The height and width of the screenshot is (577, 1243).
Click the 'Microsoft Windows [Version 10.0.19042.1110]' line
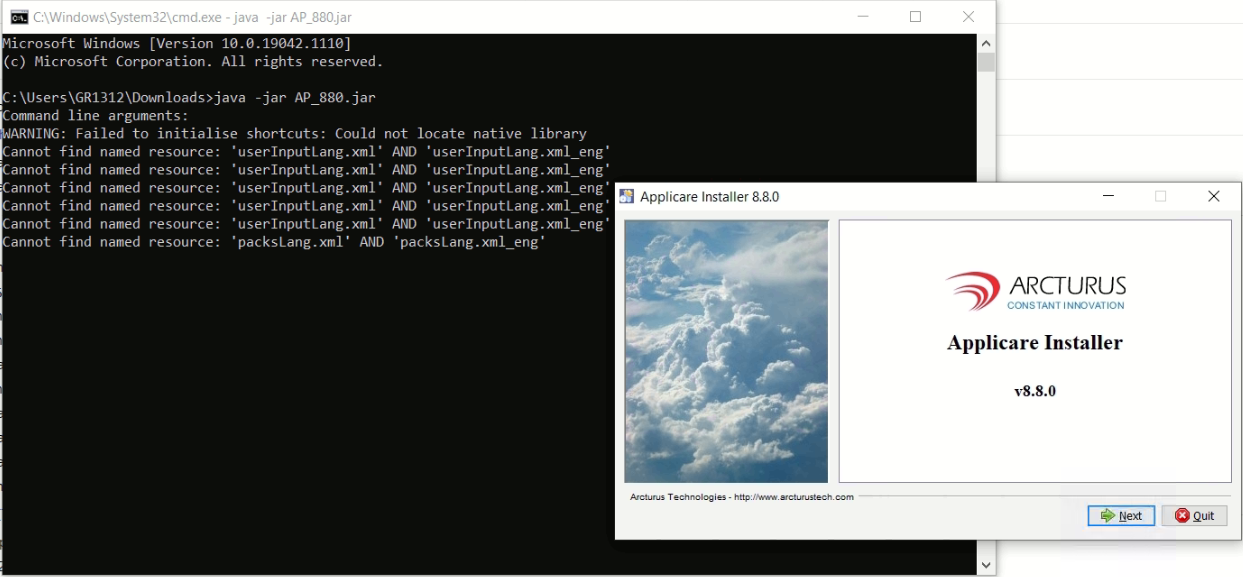click(x=177, y=44)
